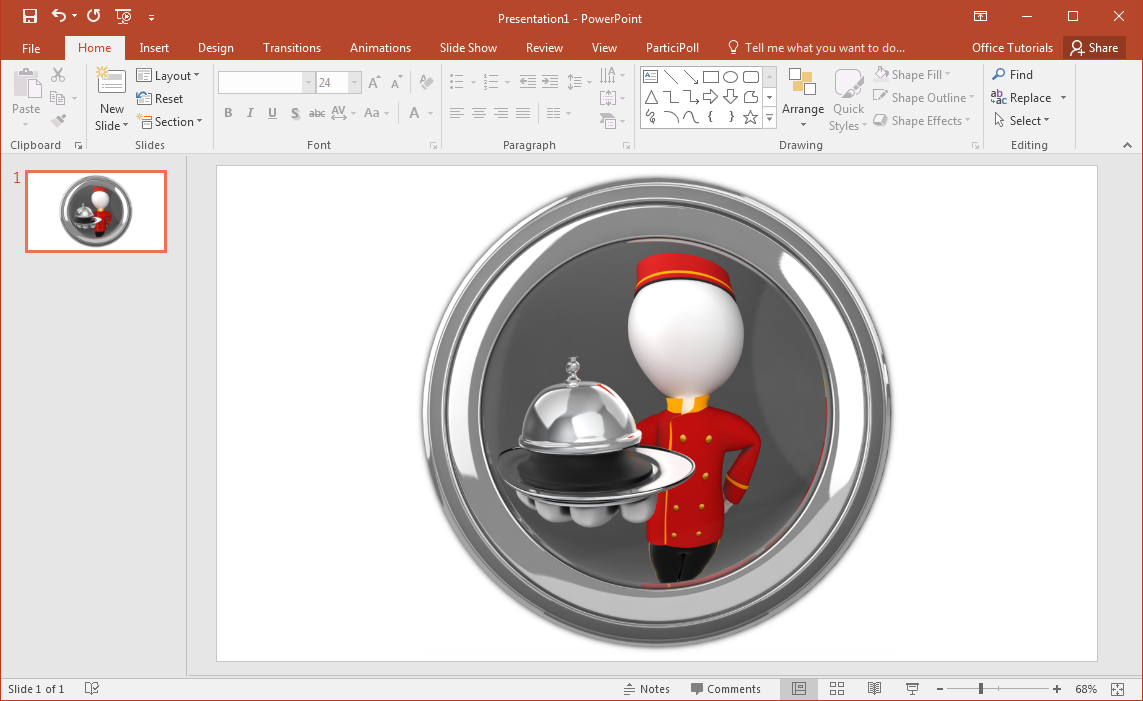Expand the Select dropdown in Editing
1143x701 pixels.
[1022, 121]
